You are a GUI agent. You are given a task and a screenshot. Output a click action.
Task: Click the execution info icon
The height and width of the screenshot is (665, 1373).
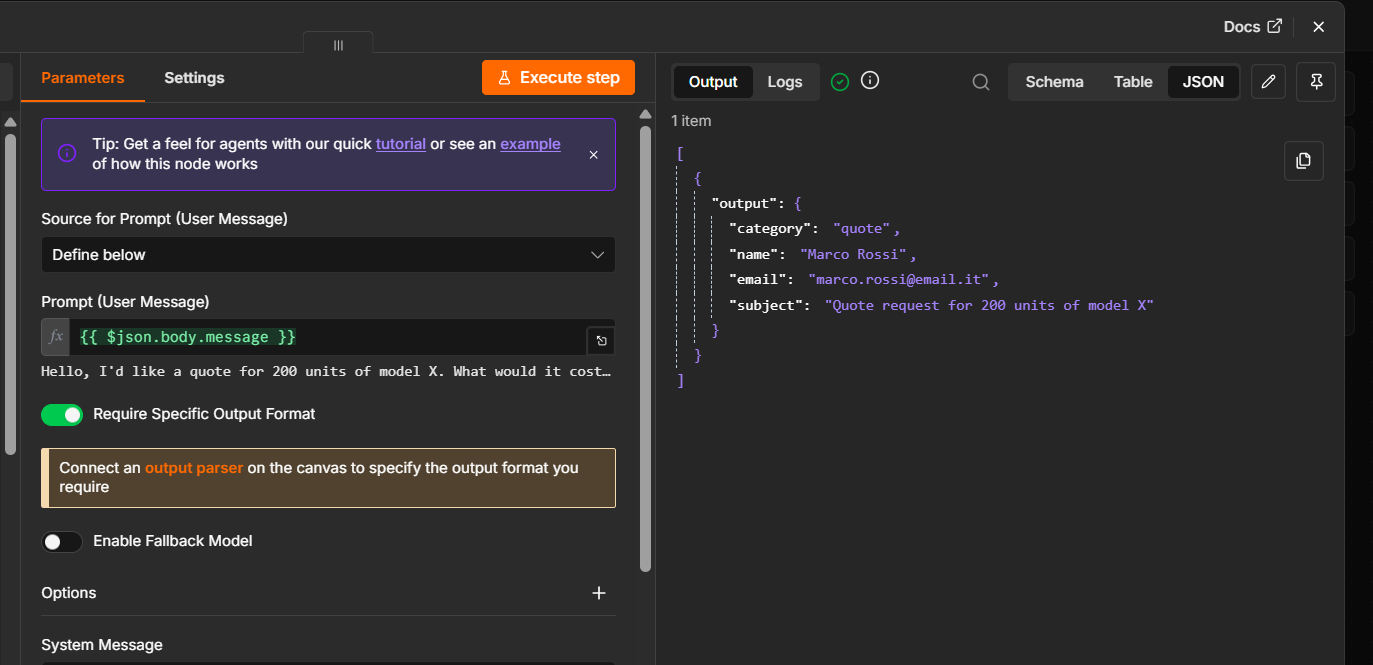click(870, 81)
